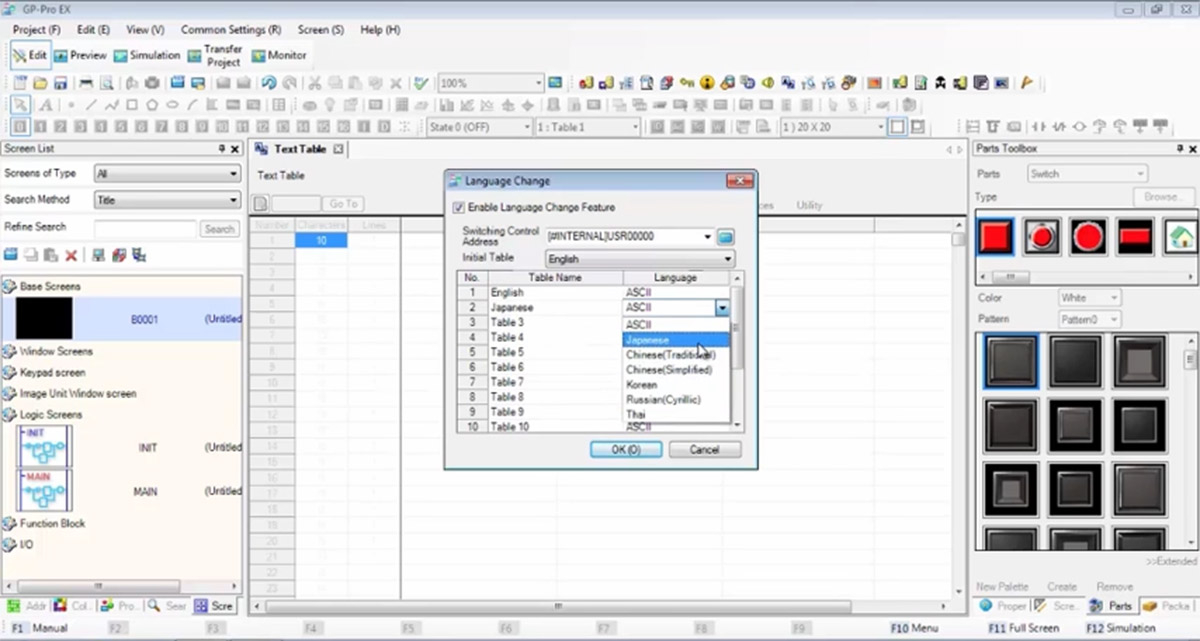Open the Screen menu
The height and width of the screenshot is (641, 1200).
(321, 30)
